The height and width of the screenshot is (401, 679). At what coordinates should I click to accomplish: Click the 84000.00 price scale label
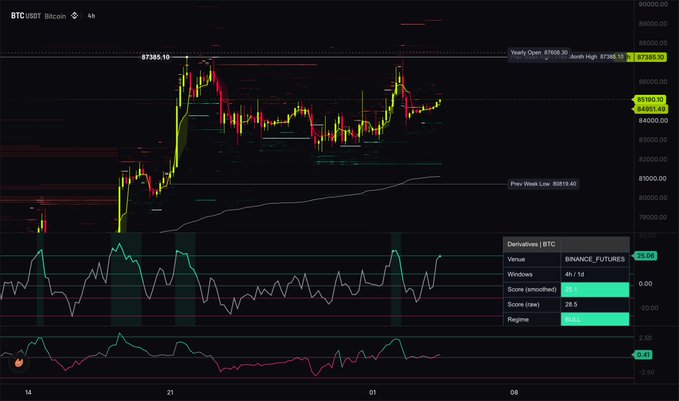tap(653, 120)
